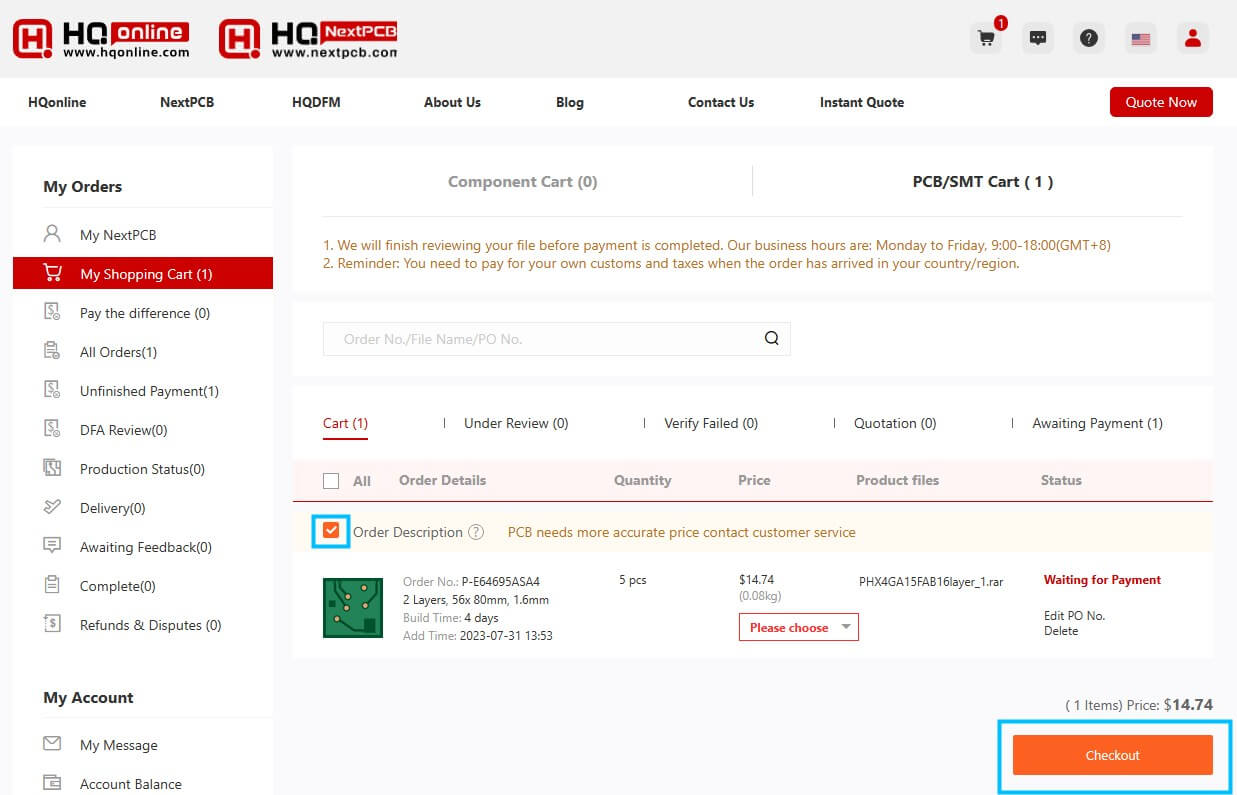Expand the Please choose dropdown
The image size is (1237, 795).
coord(798,627)
